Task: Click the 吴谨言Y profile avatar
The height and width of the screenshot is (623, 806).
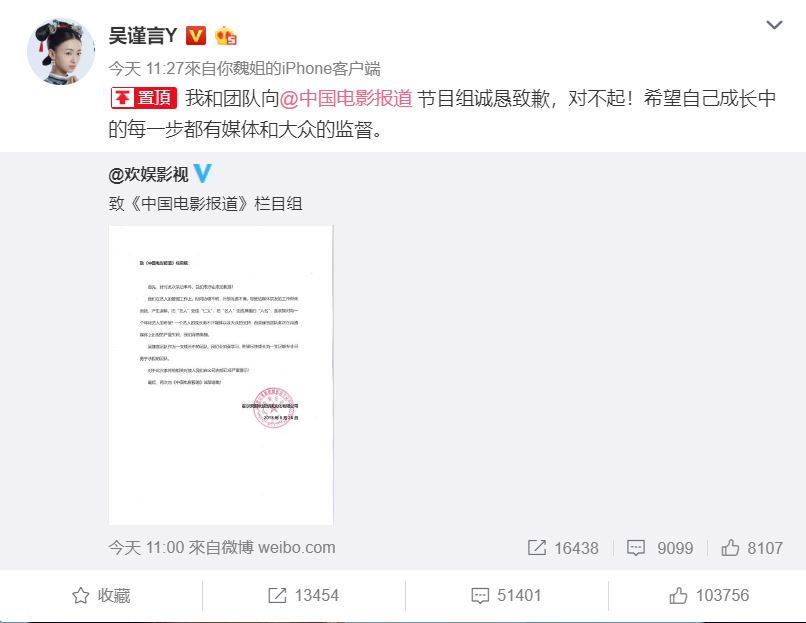Action: [61, 51]
